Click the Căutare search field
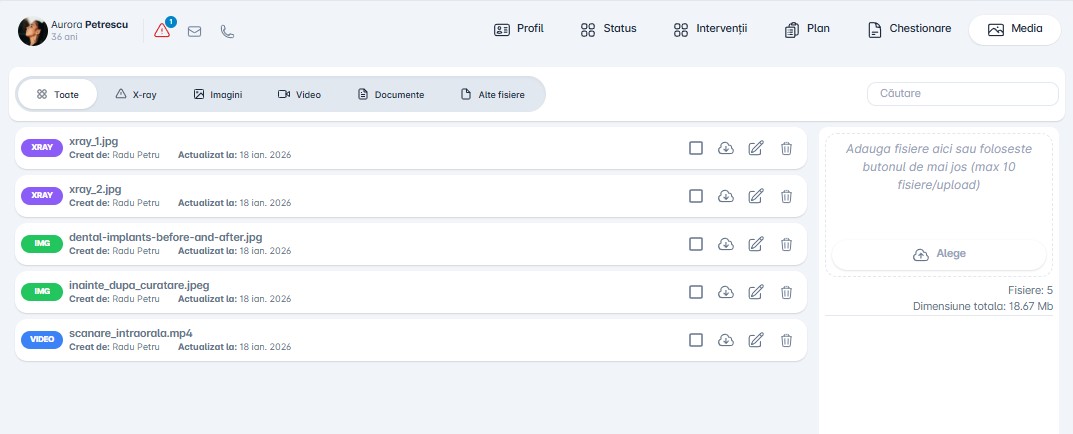Image resolution: width=1073 pixels, height=434 pixels. pos(962,93)
